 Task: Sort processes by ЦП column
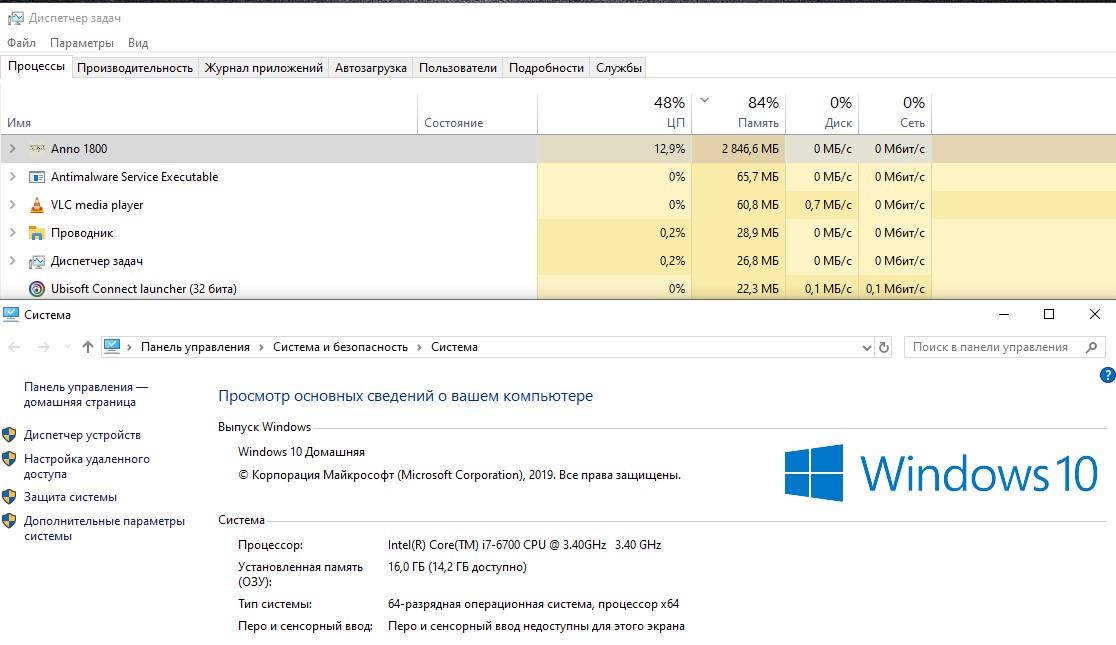pyautogui.click(x=614, y=112)
